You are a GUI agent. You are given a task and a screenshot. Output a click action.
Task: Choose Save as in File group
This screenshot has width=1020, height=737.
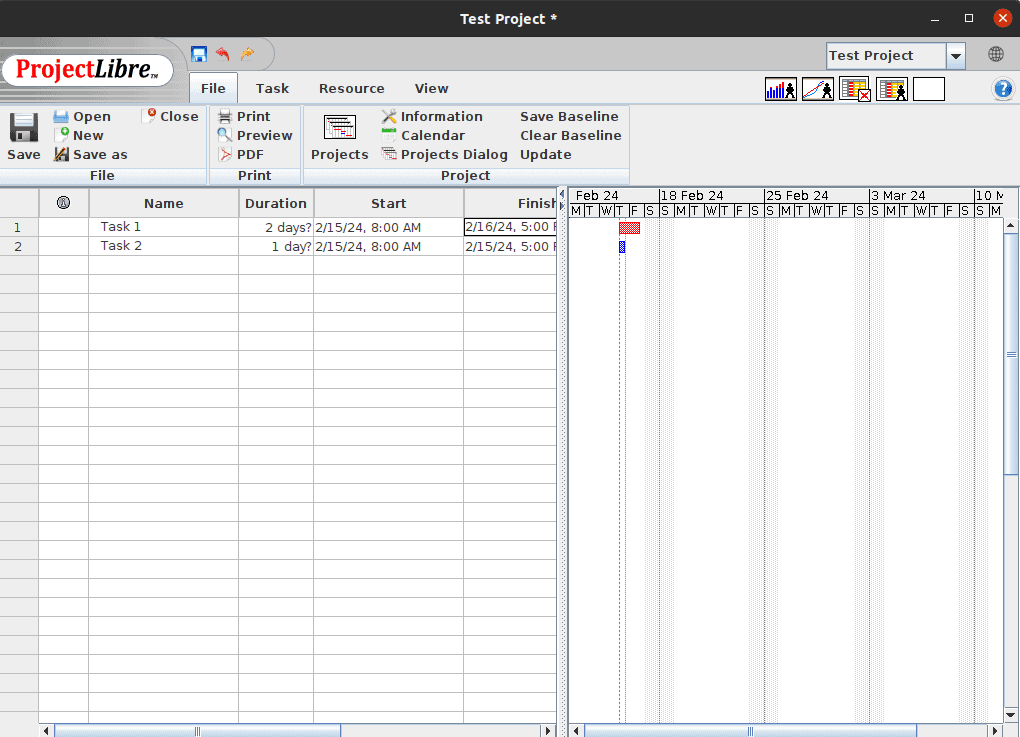[x=91, y=154]
